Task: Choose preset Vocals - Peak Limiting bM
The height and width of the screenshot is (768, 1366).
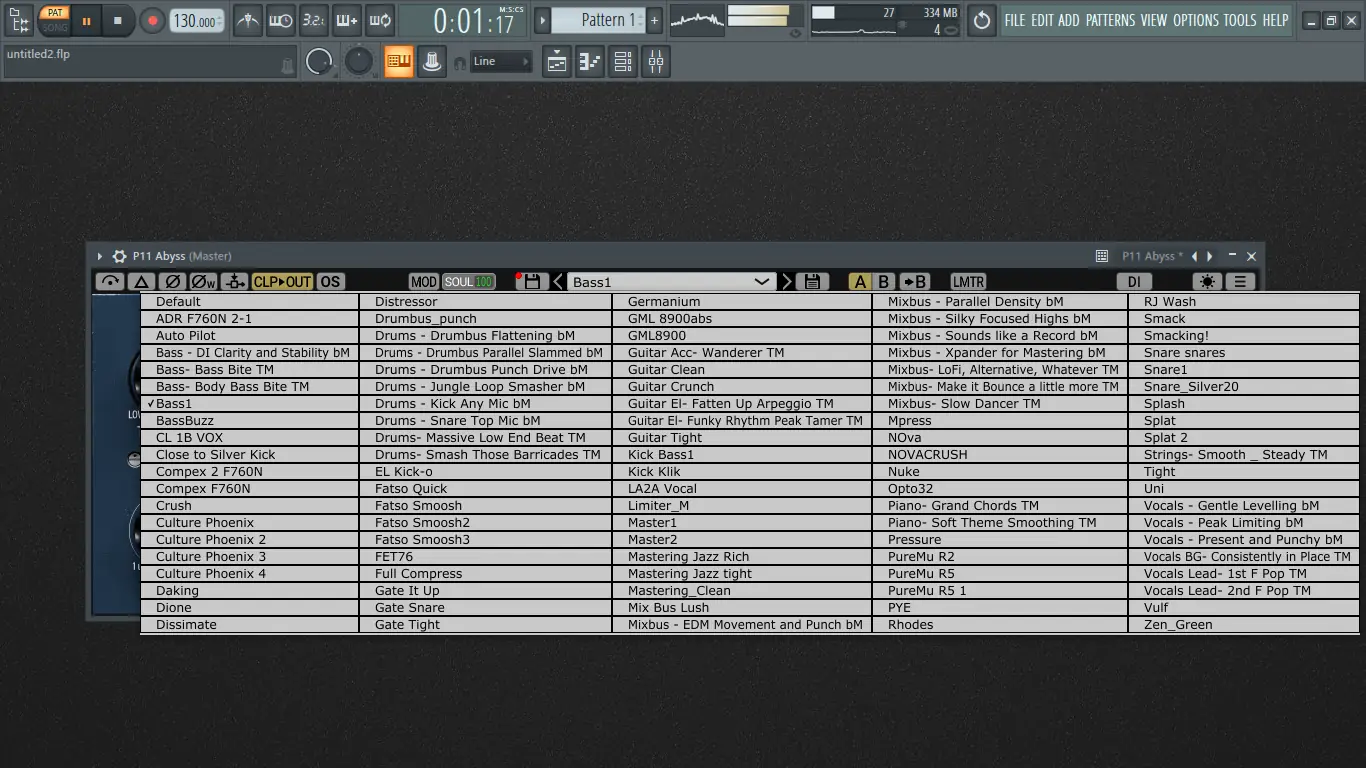Action: pyautogui.click(x=1244, y=522)
